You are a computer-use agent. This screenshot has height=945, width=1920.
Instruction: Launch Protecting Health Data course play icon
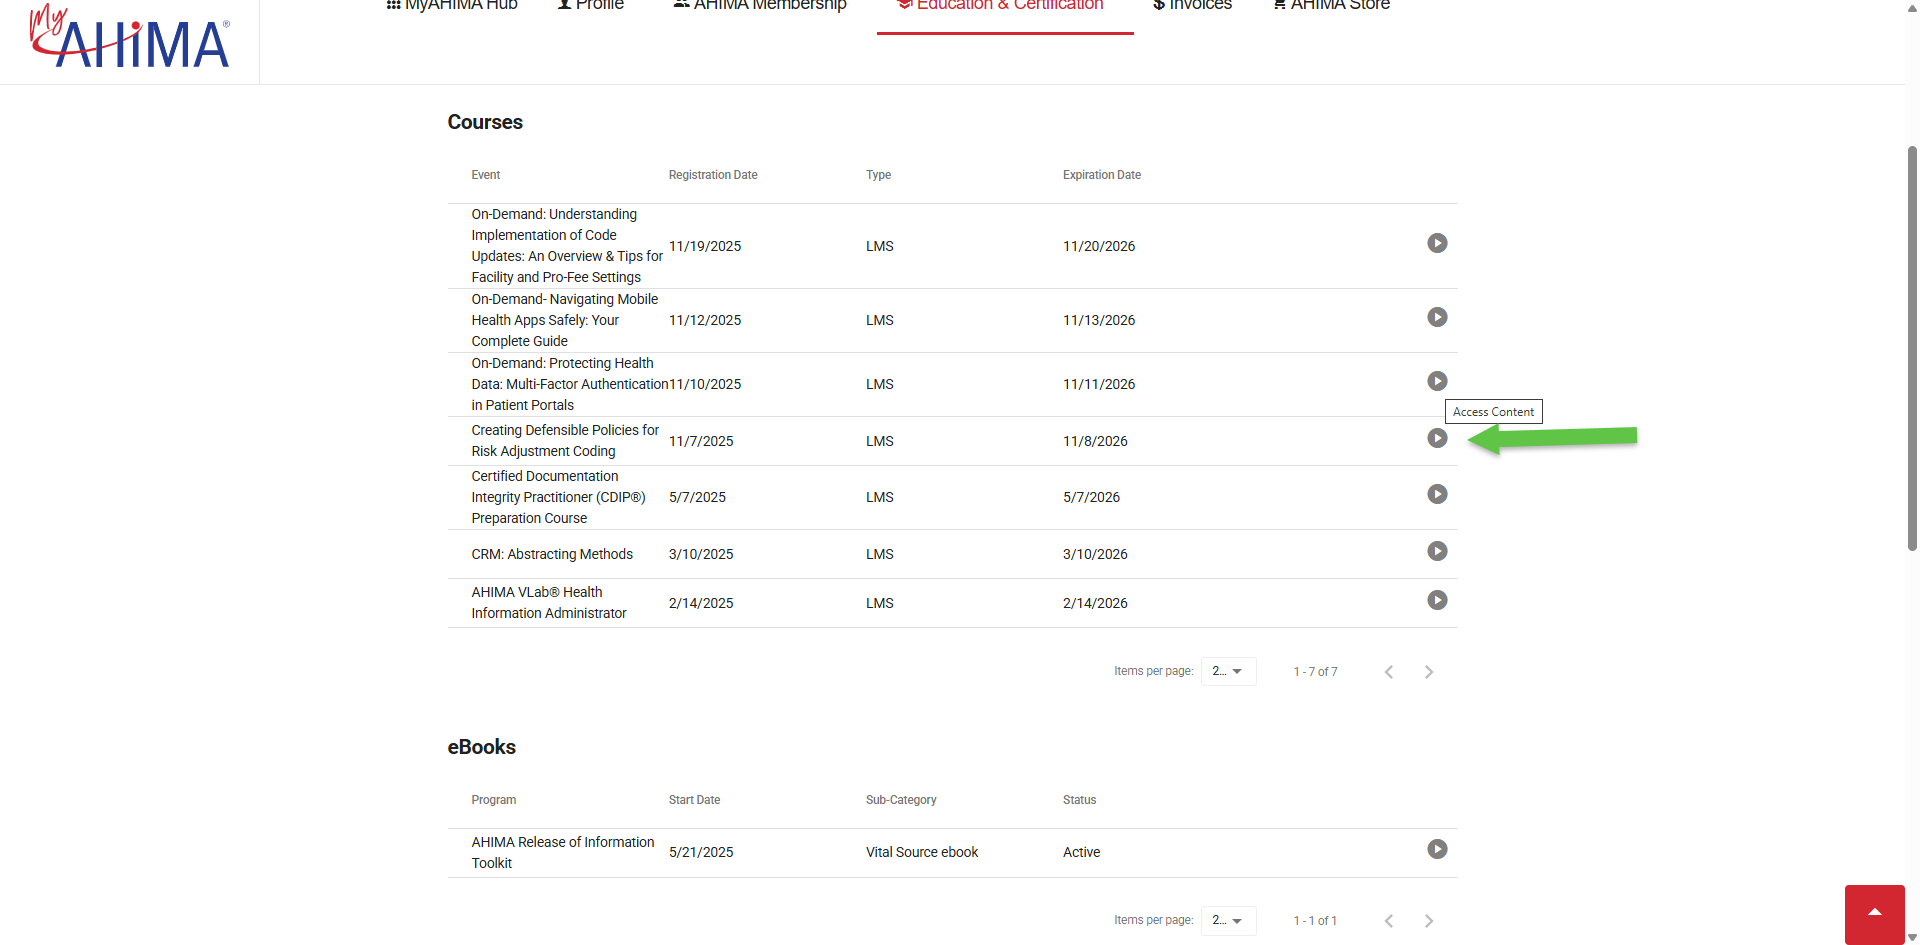[1437, 381]
